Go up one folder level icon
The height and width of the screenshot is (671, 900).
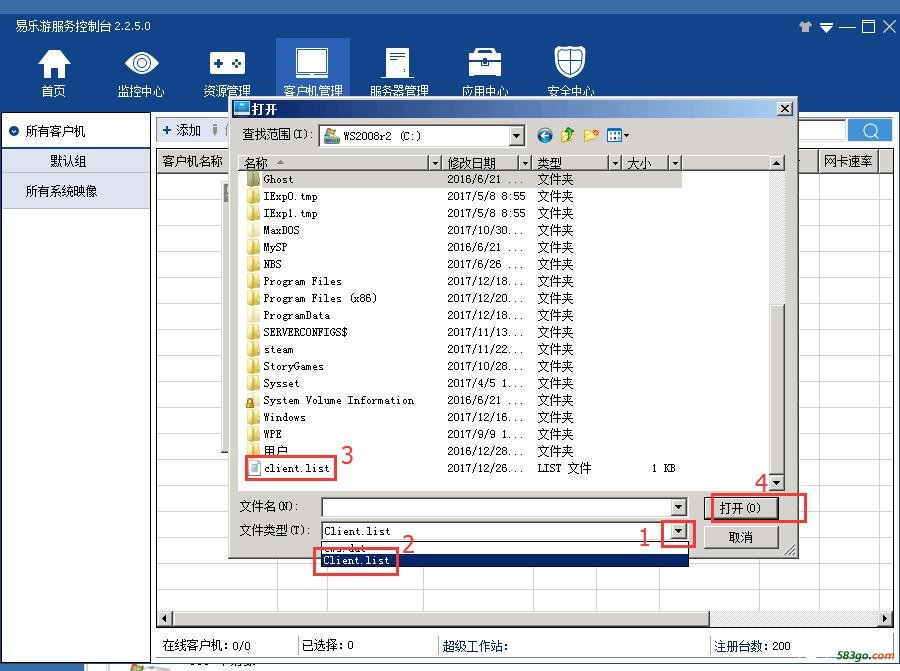[567, 135]
